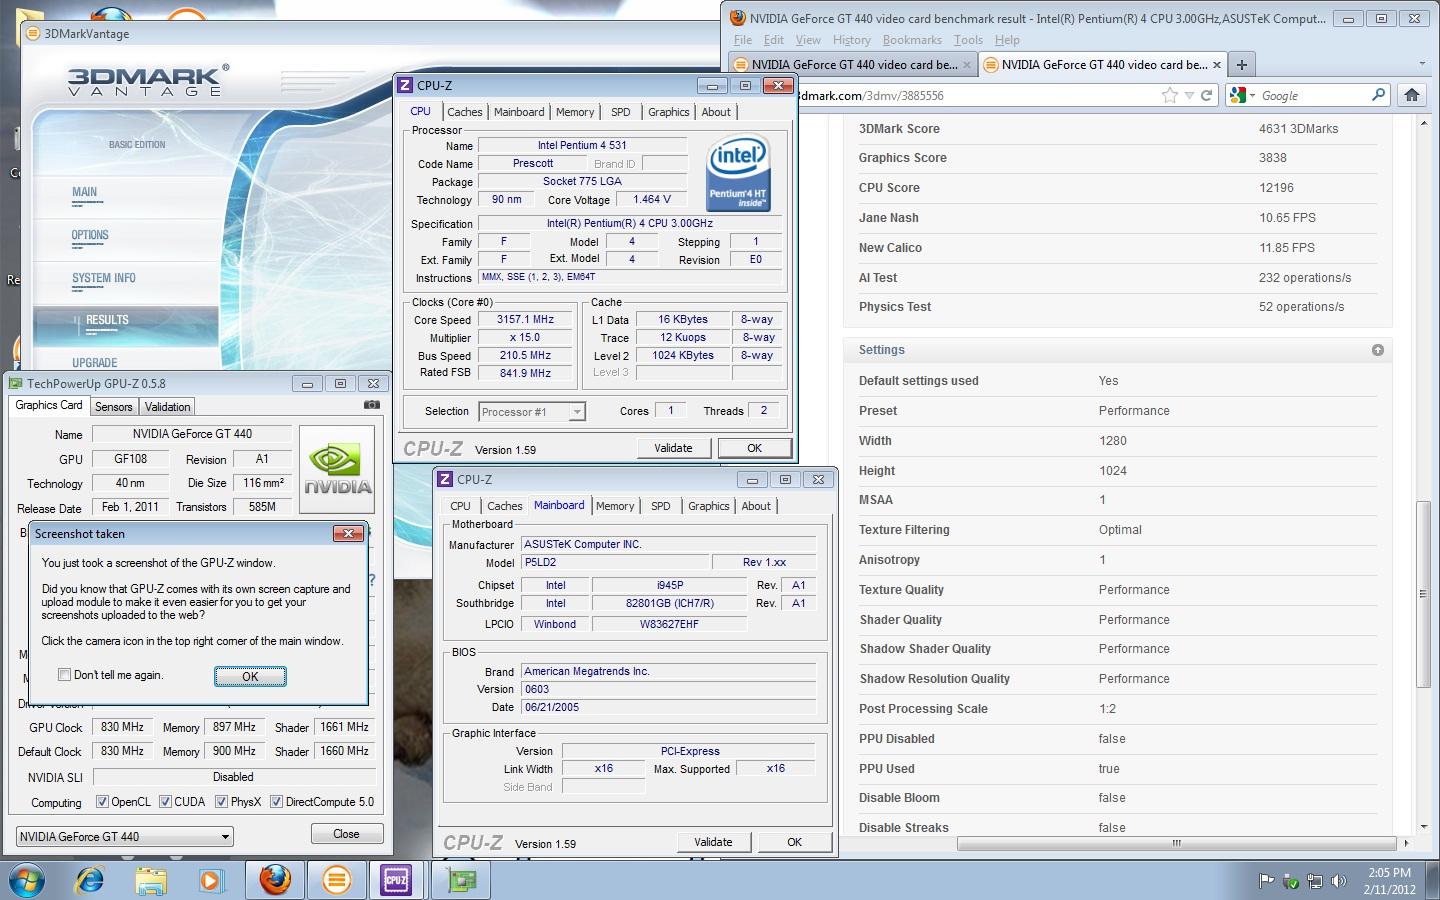Open the Bookmarks menu in Firefox

point(912,40)
